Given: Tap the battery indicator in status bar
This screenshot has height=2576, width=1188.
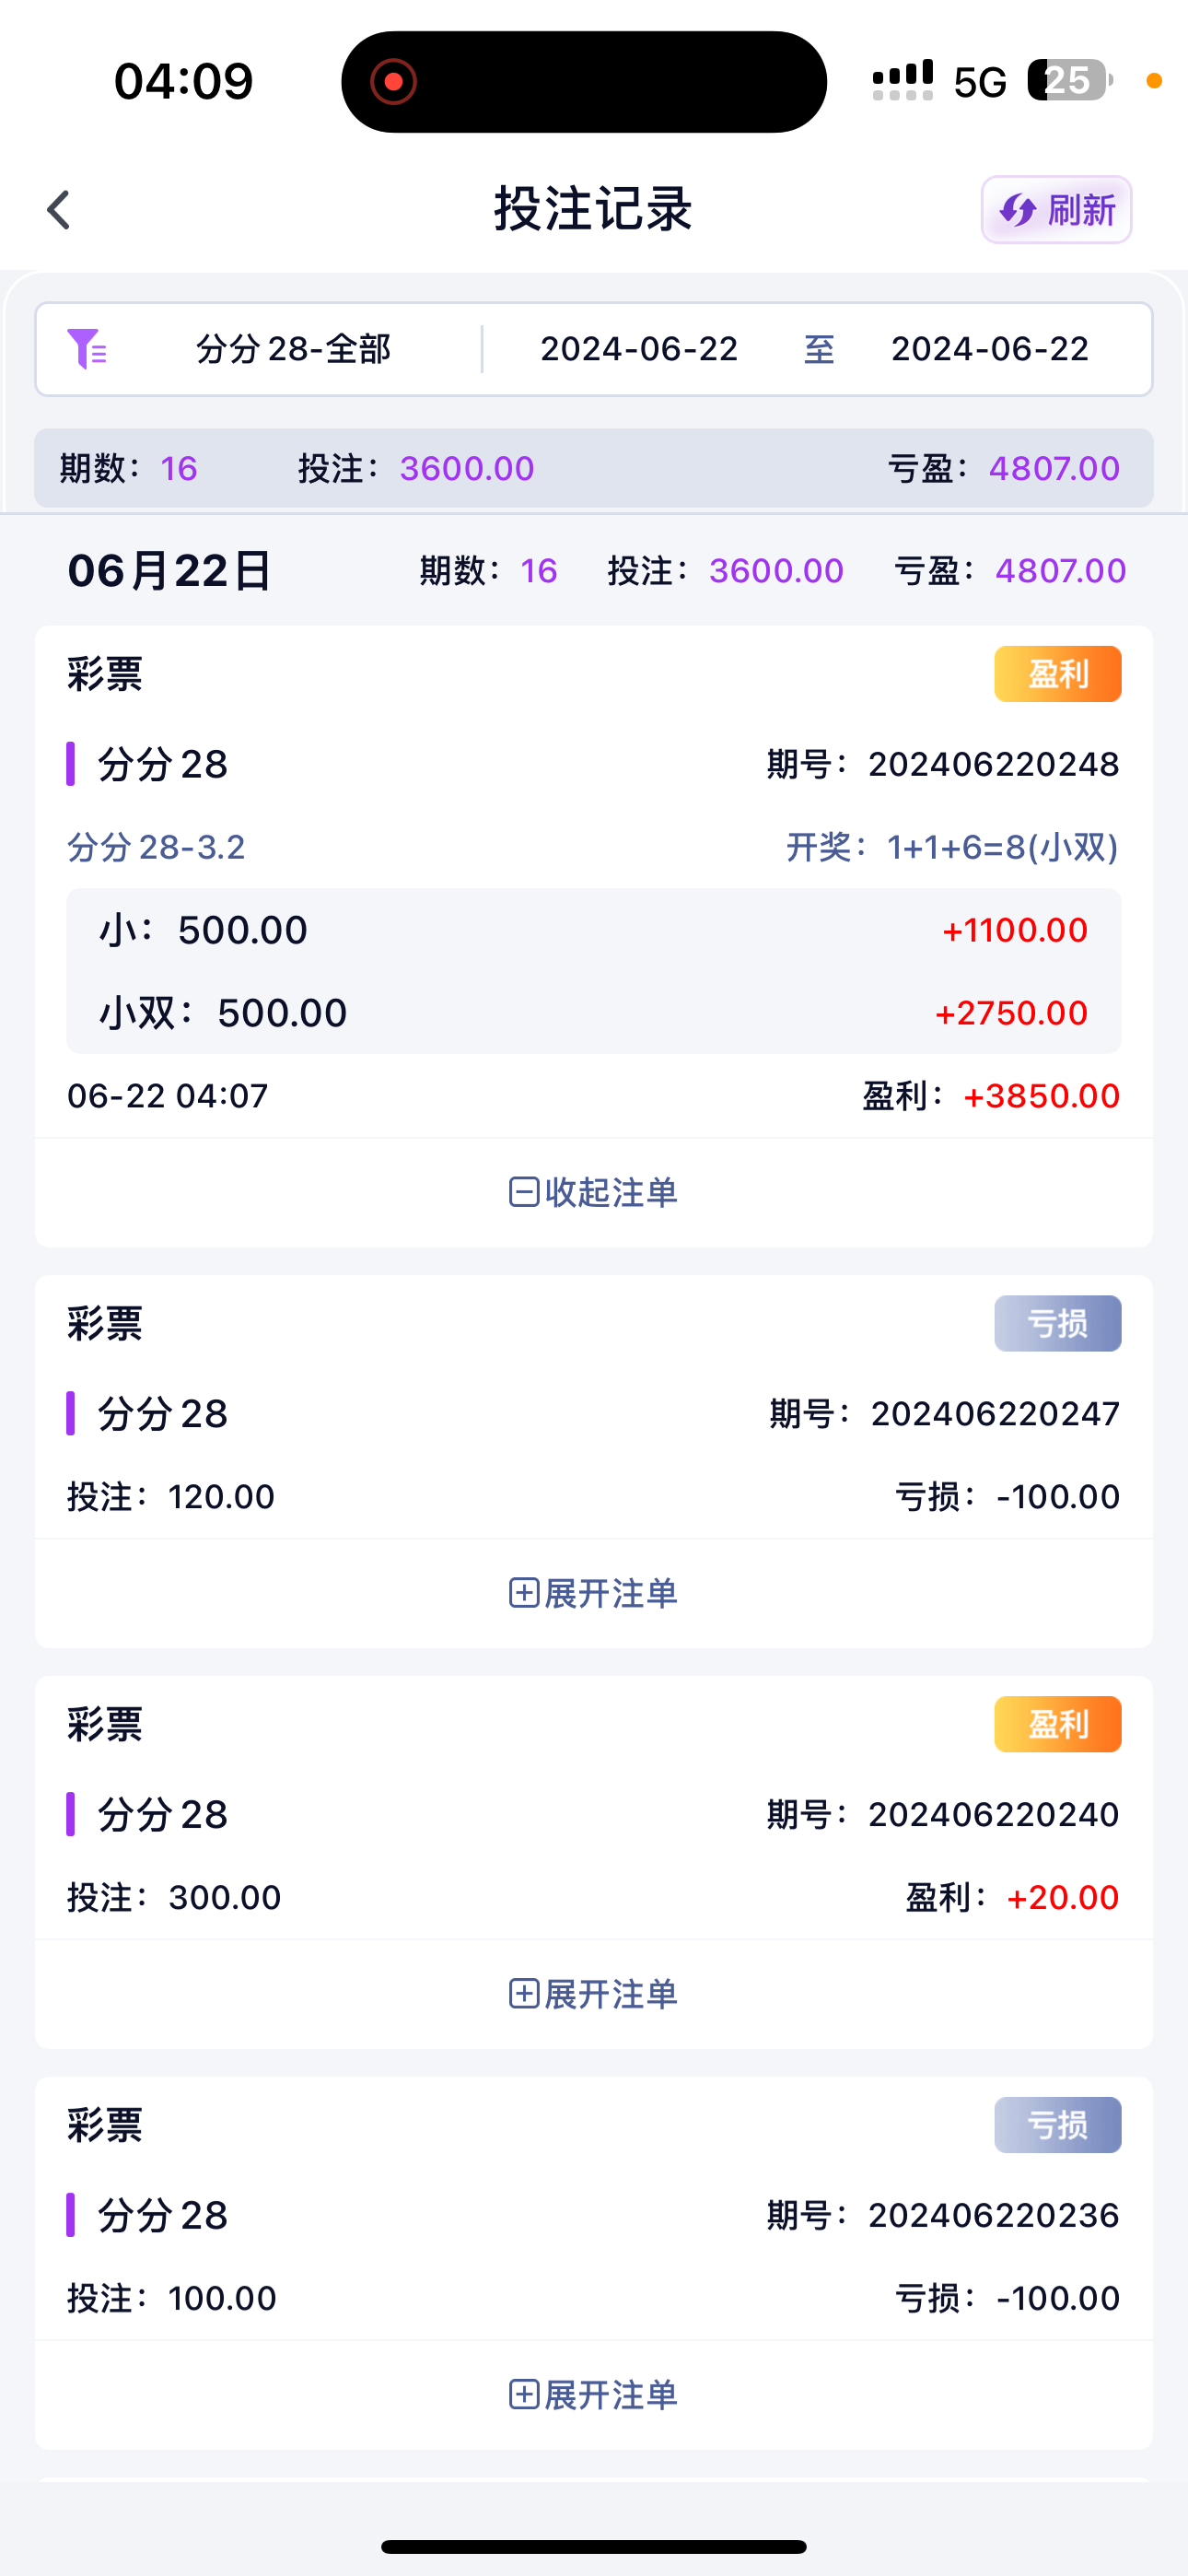Looking at the screenshot, I should pos(1069,81).
